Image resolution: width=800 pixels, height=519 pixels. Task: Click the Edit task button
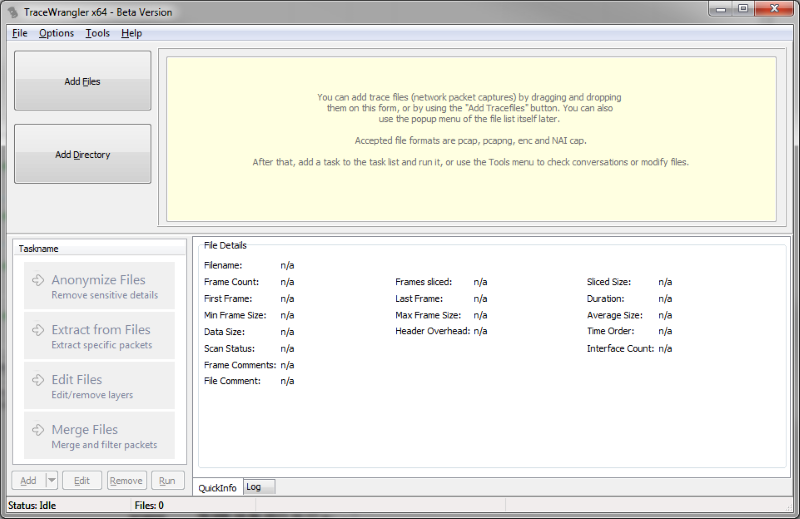pyautogui.click(x=82, y=480)
